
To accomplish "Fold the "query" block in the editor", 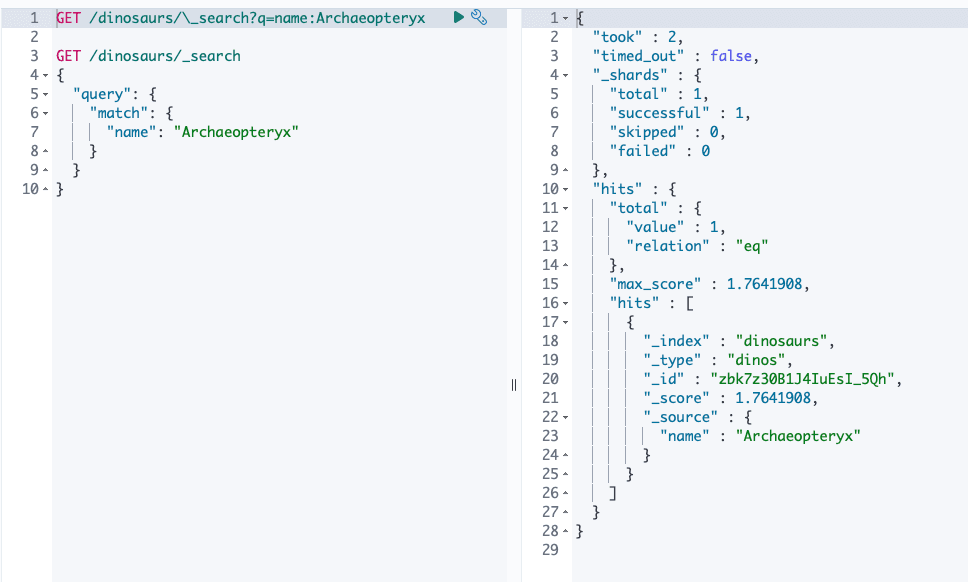I will (x=46, y=94).
